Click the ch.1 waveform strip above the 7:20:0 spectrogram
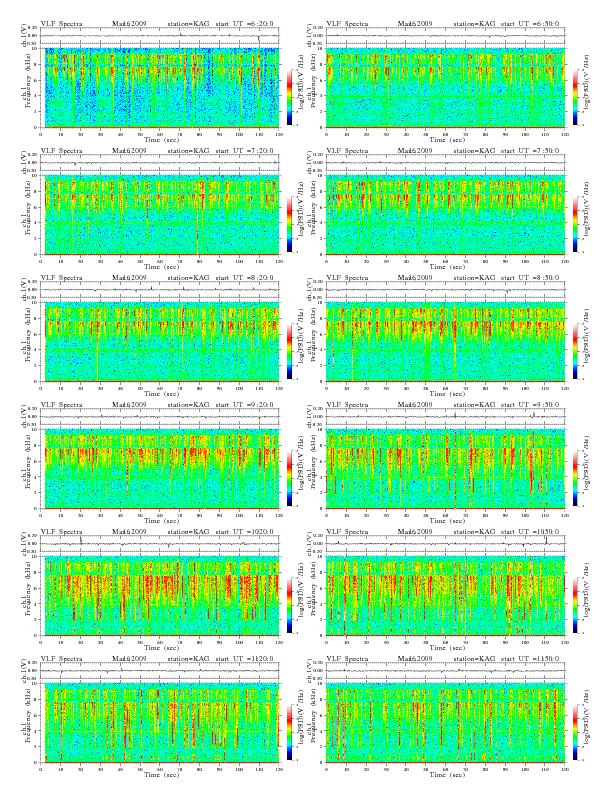 (x=160, y=163)
